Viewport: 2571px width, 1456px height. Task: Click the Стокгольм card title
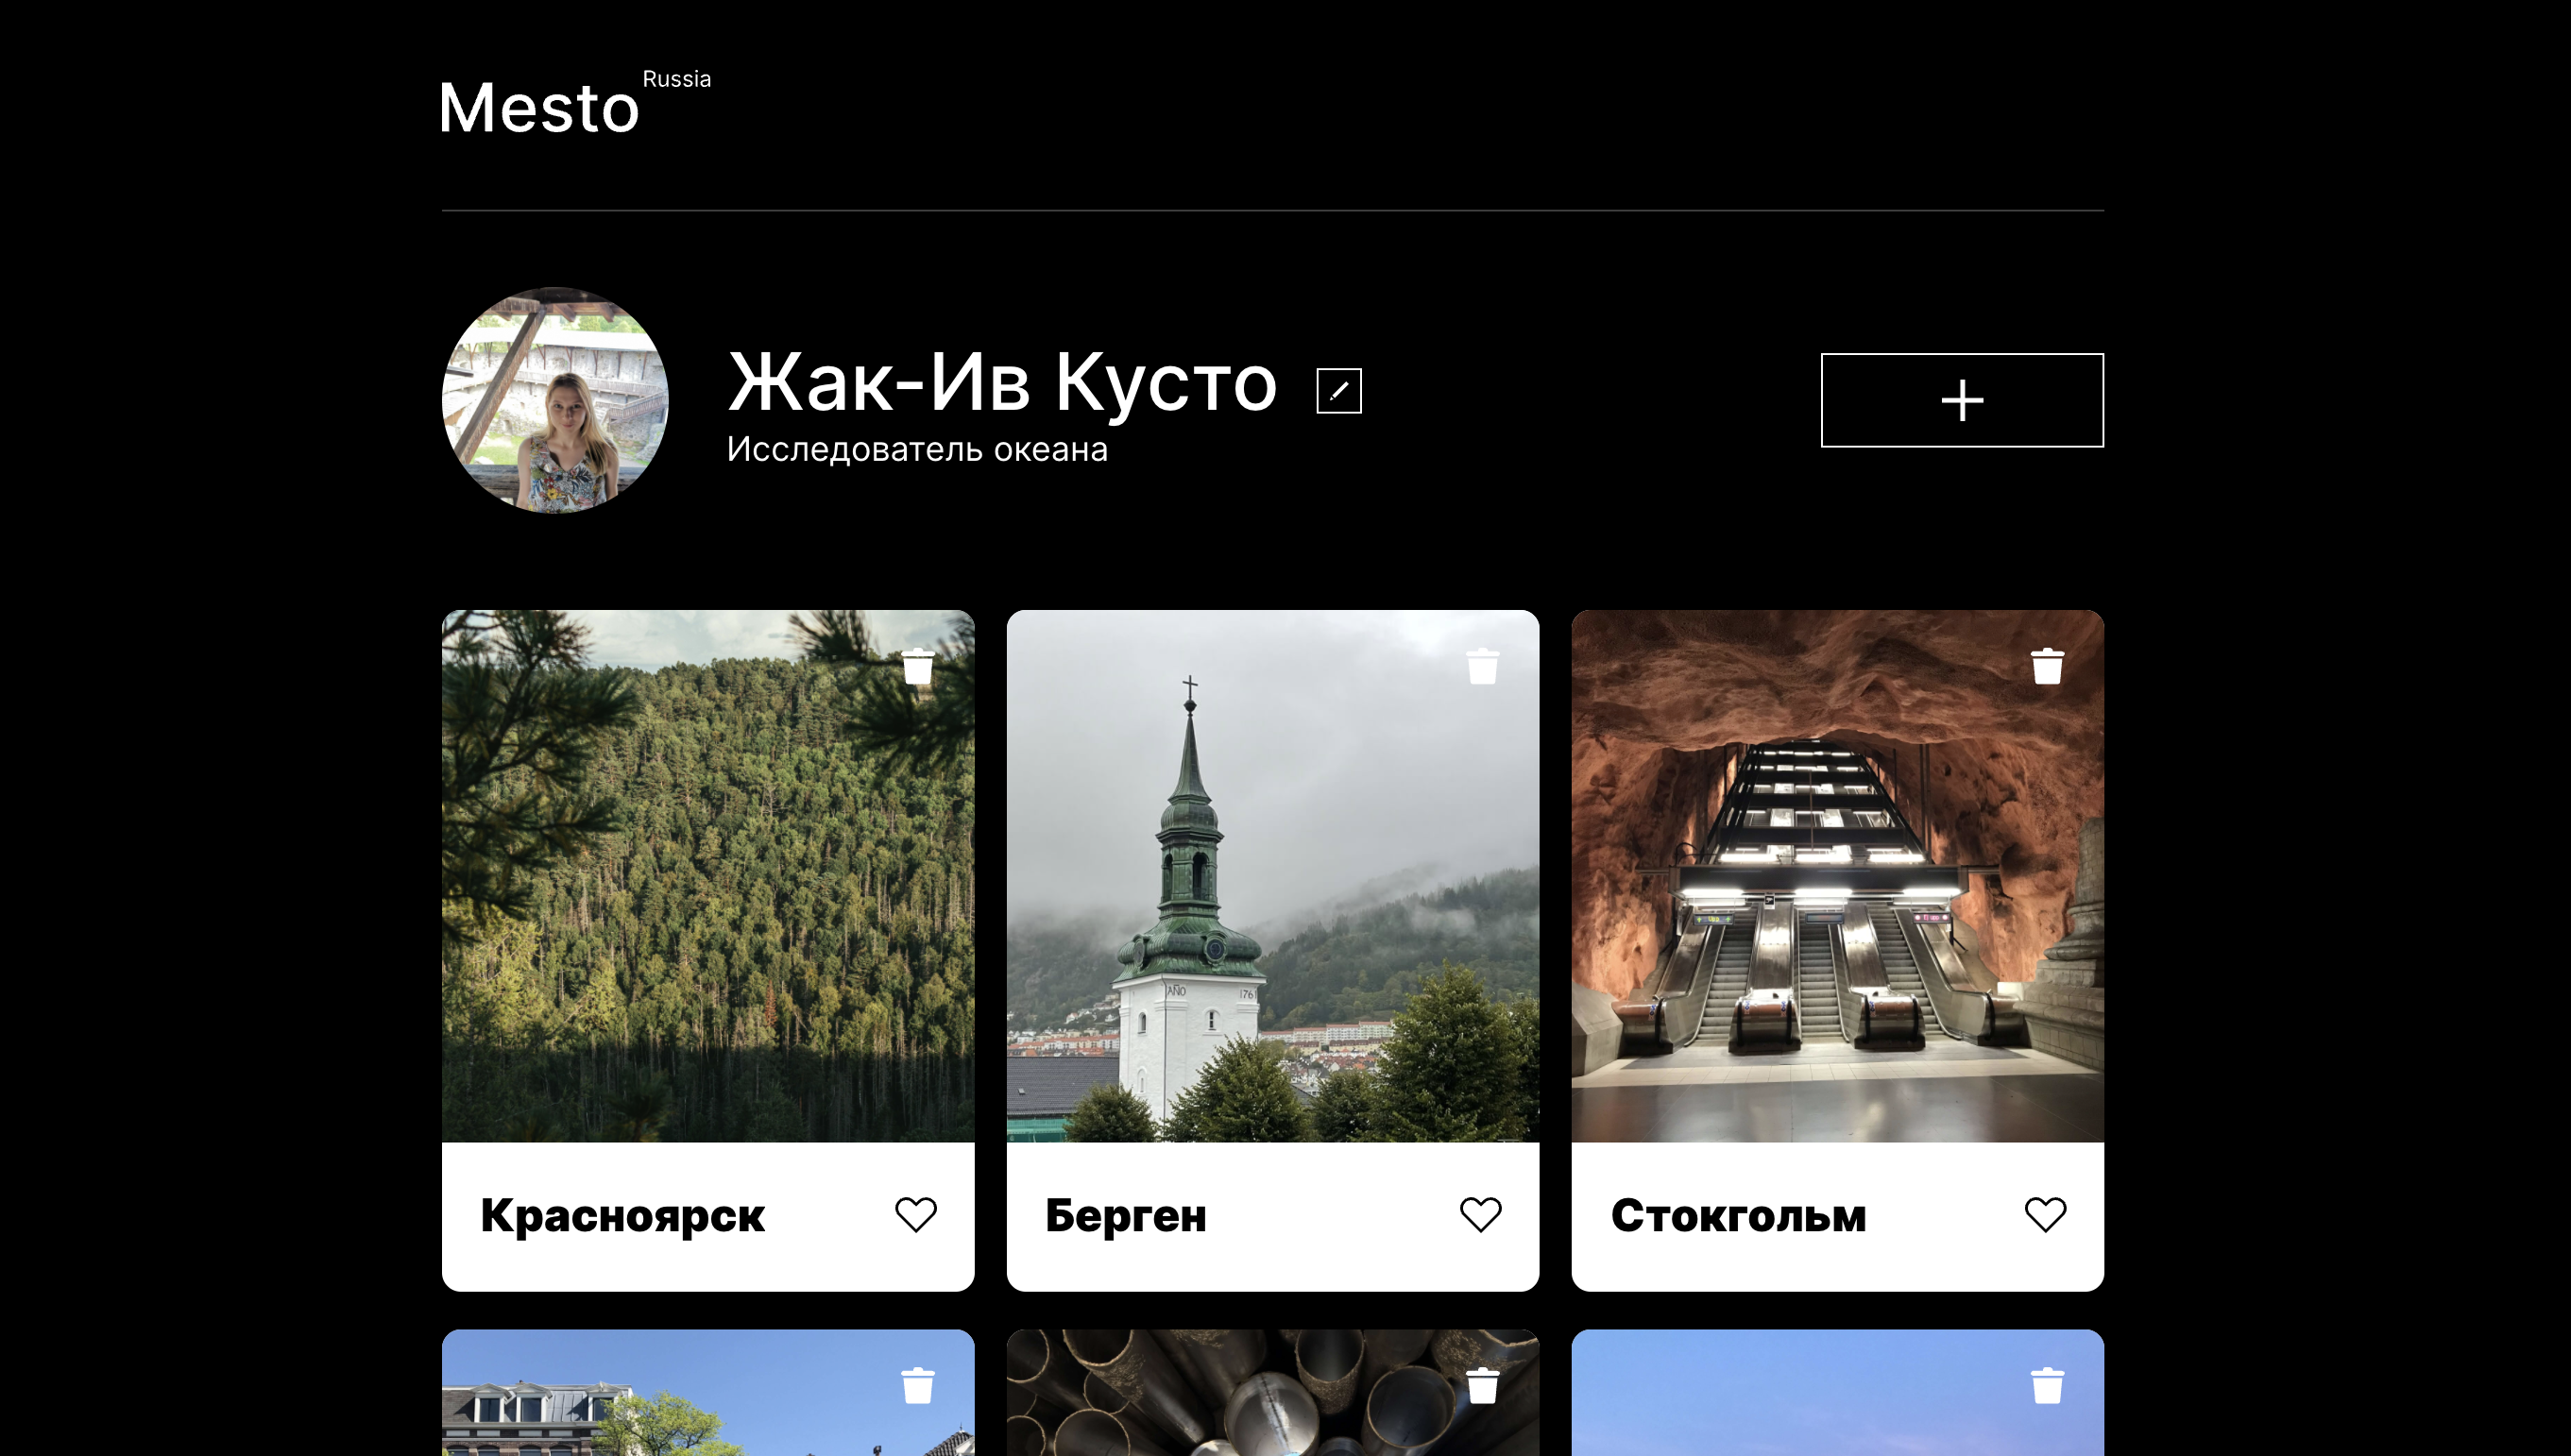click(1739, 1216)
